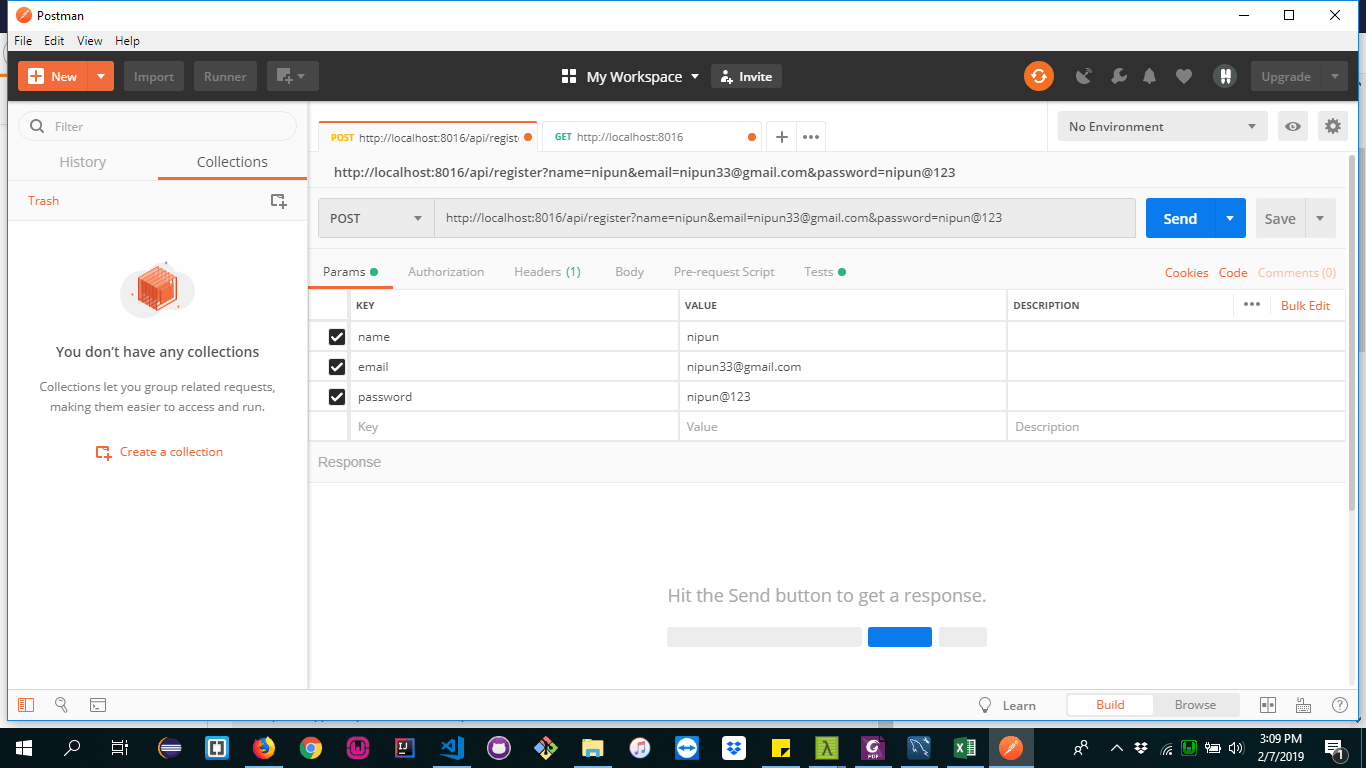The height and width of the screenshot is (768, 1366).
Task: Toggle the sidebar icon in status bar
Action: (x=26, y=705)
